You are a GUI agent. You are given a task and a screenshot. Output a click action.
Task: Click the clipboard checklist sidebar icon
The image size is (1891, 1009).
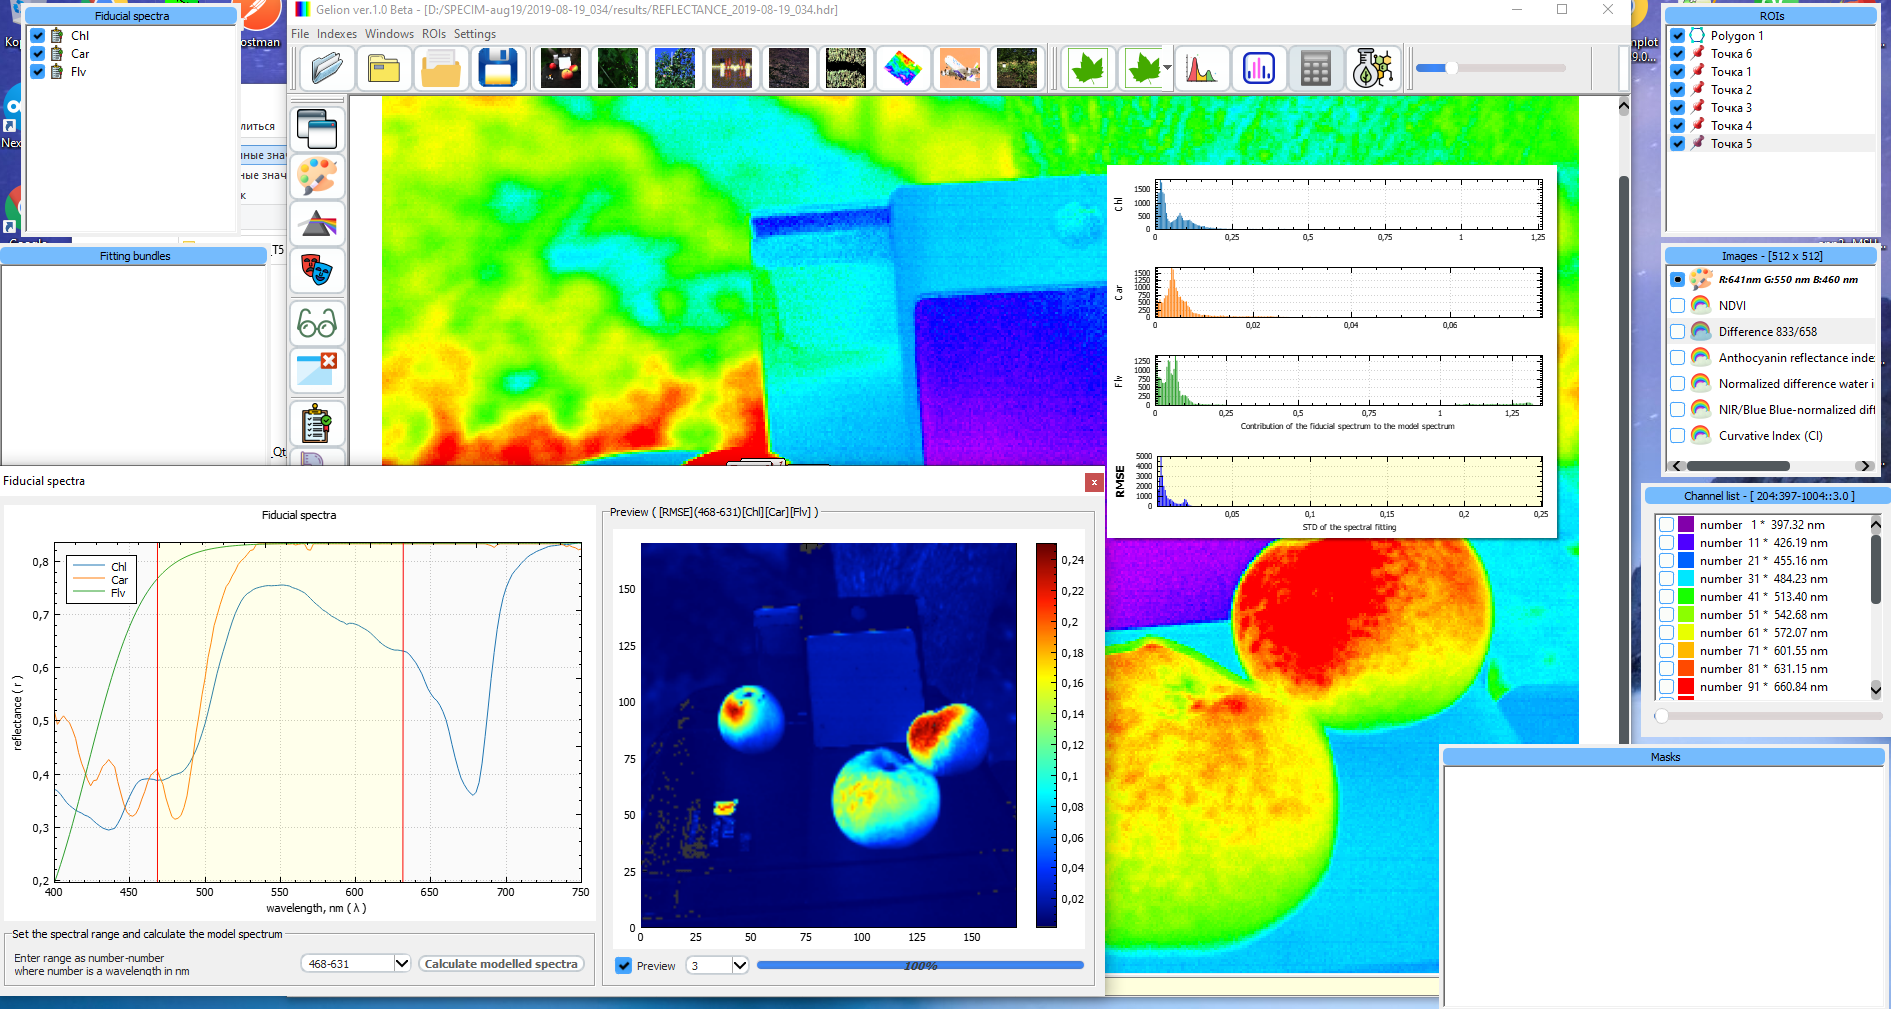[x=317, y=424]
